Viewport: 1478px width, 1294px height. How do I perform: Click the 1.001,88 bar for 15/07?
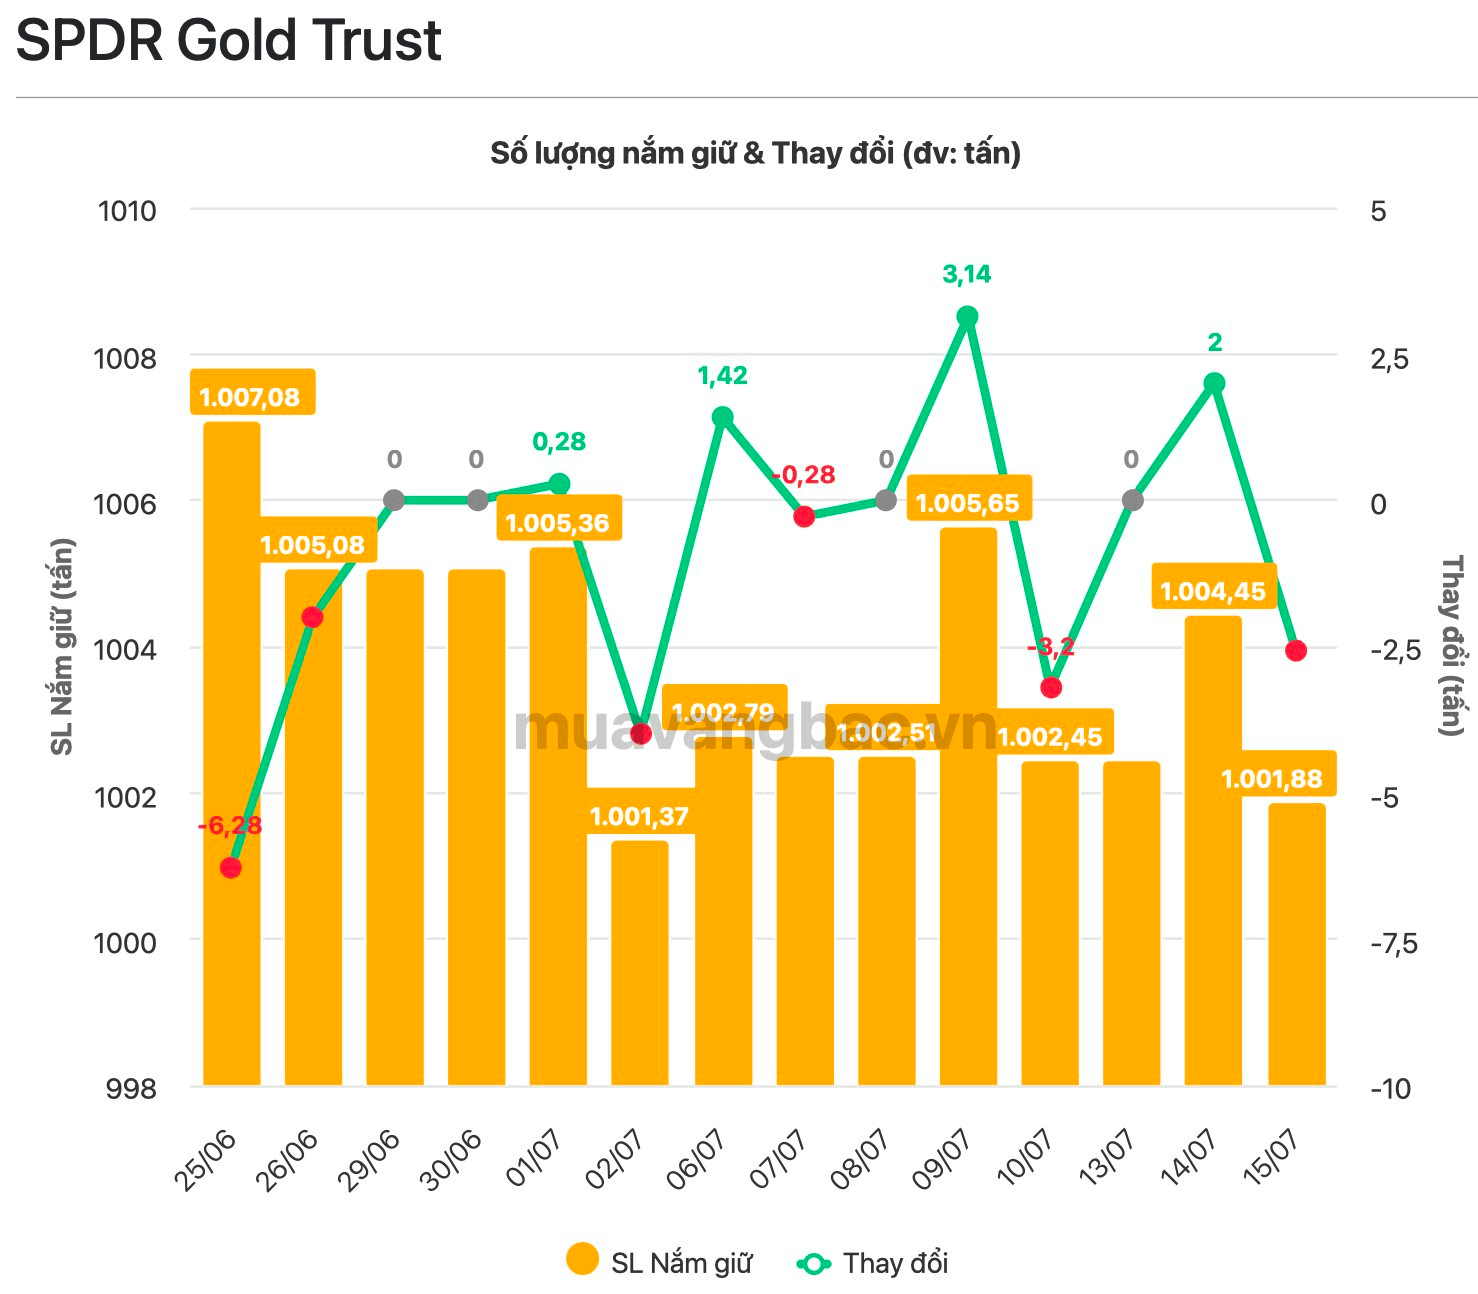[1297, 945]
